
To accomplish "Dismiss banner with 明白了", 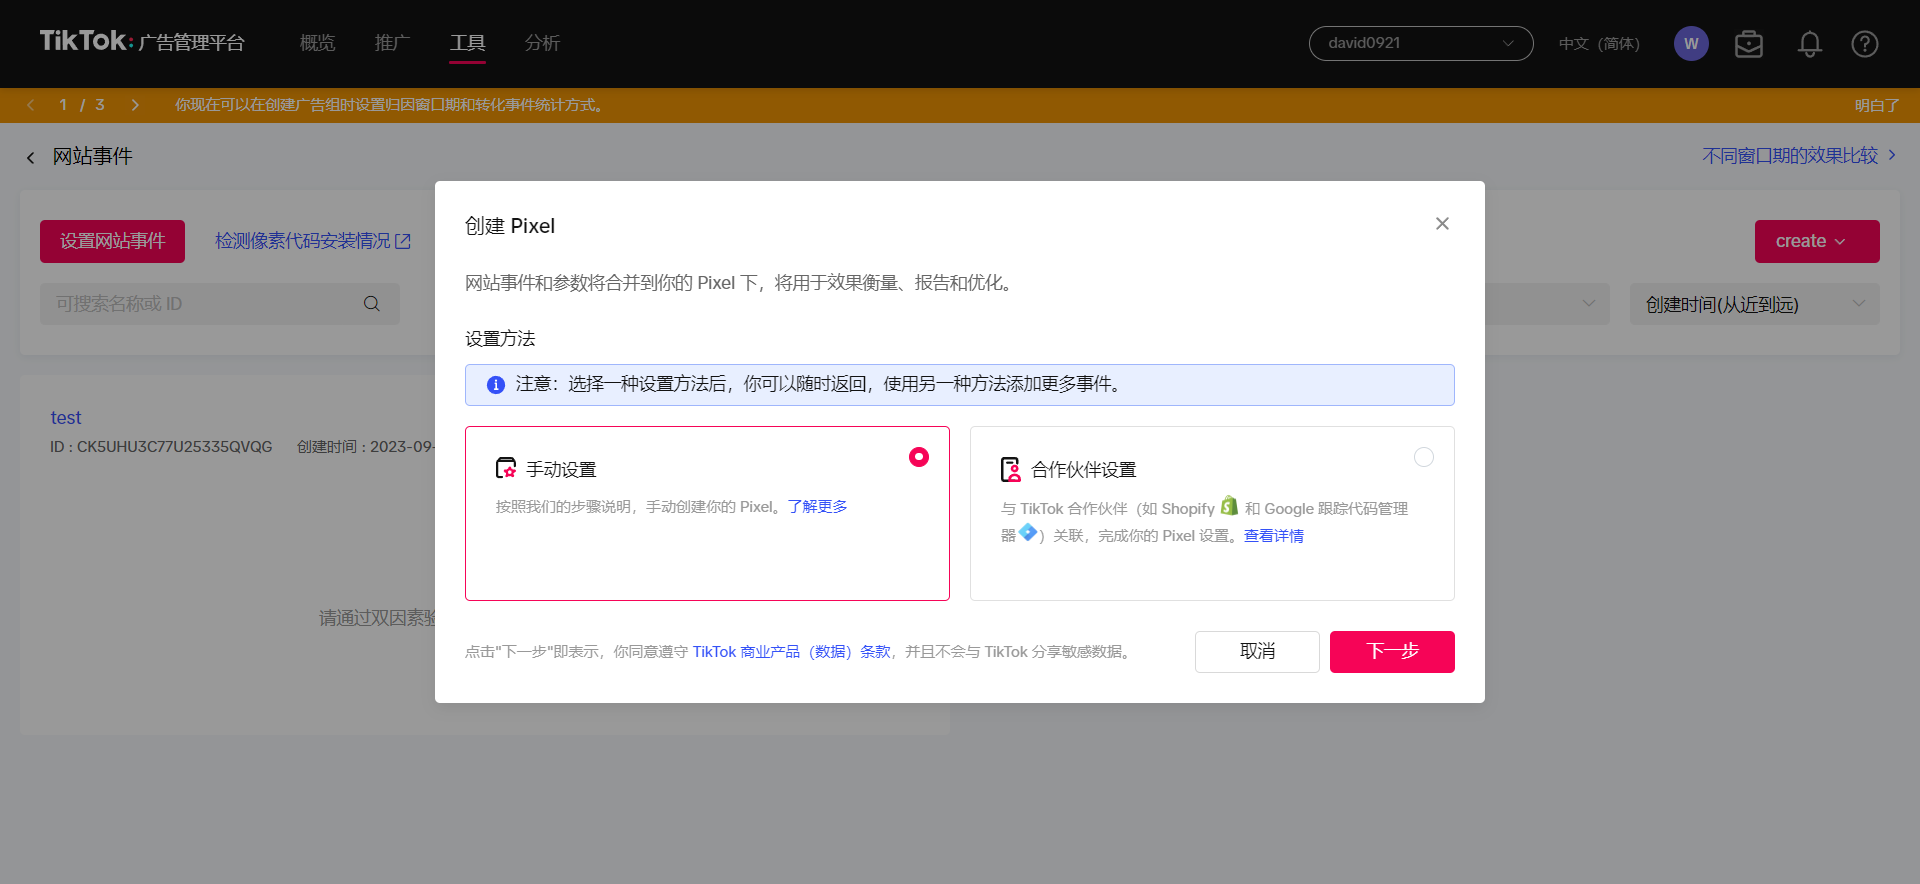I will (1877, 105).
